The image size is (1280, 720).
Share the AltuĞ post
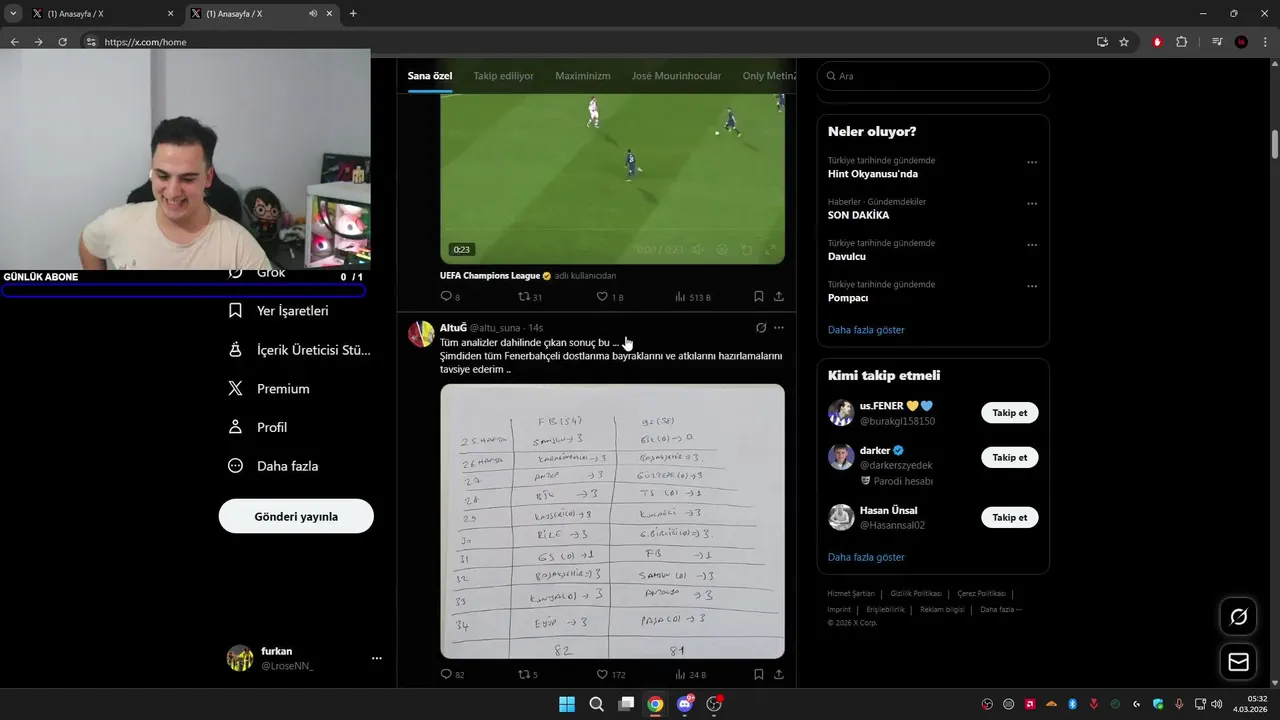point(779,675)
